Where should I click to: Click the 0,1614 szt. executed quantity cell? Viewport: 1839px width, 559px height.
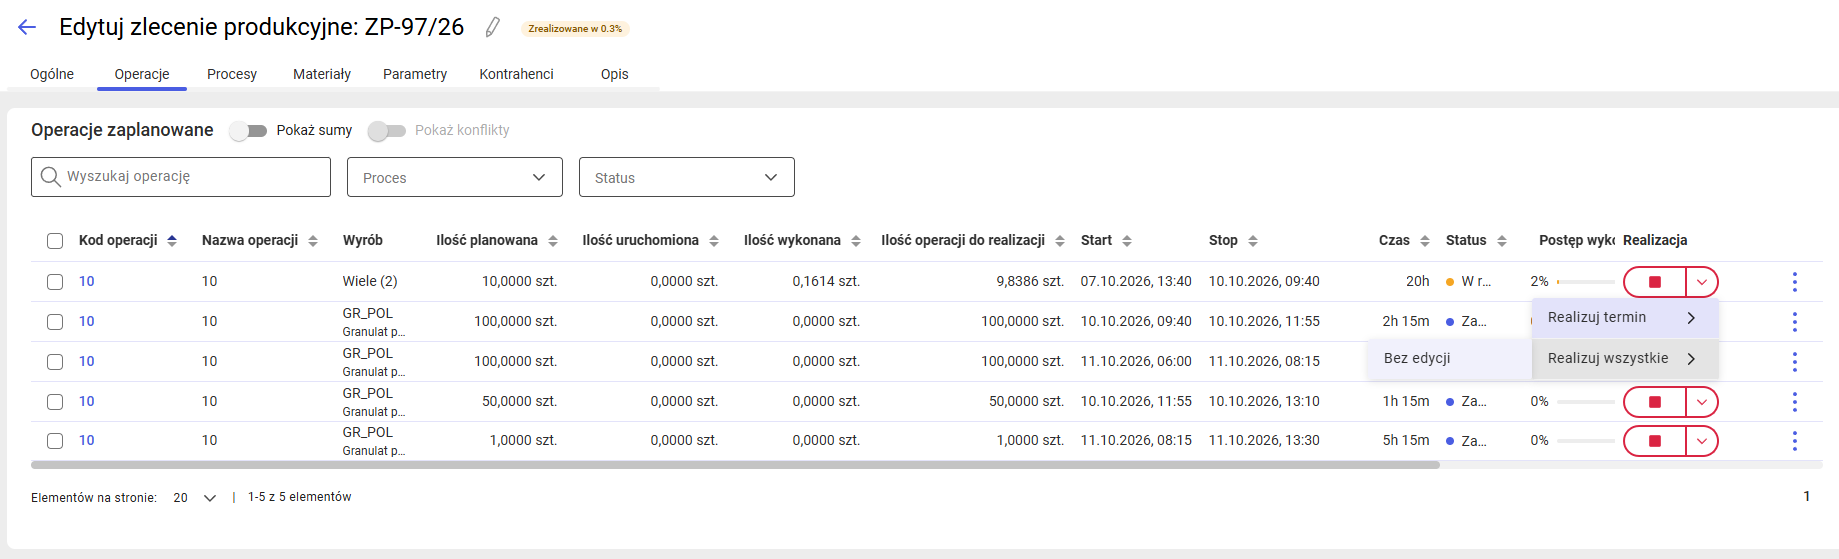(x=826, y=282)
